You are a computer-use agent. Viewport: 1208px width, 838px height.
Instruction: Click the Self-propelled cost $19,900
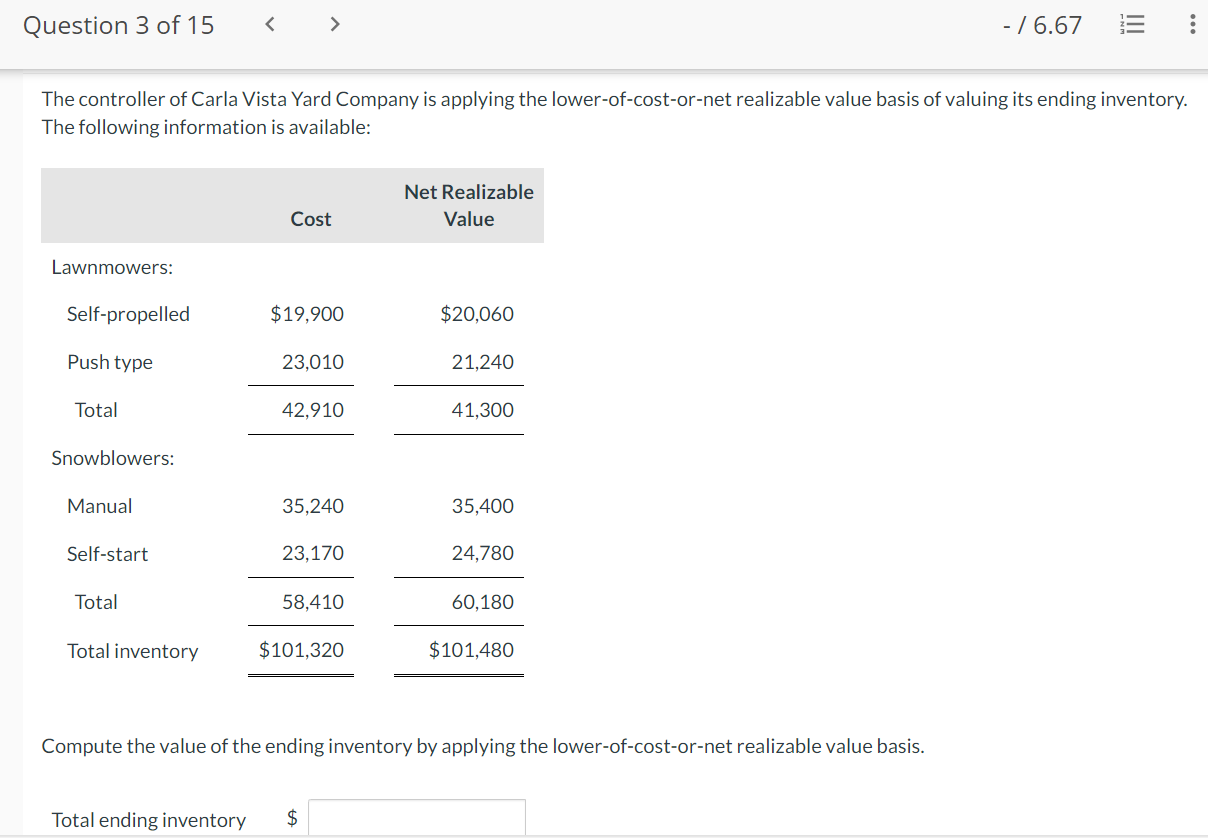(x=307, y=314)
